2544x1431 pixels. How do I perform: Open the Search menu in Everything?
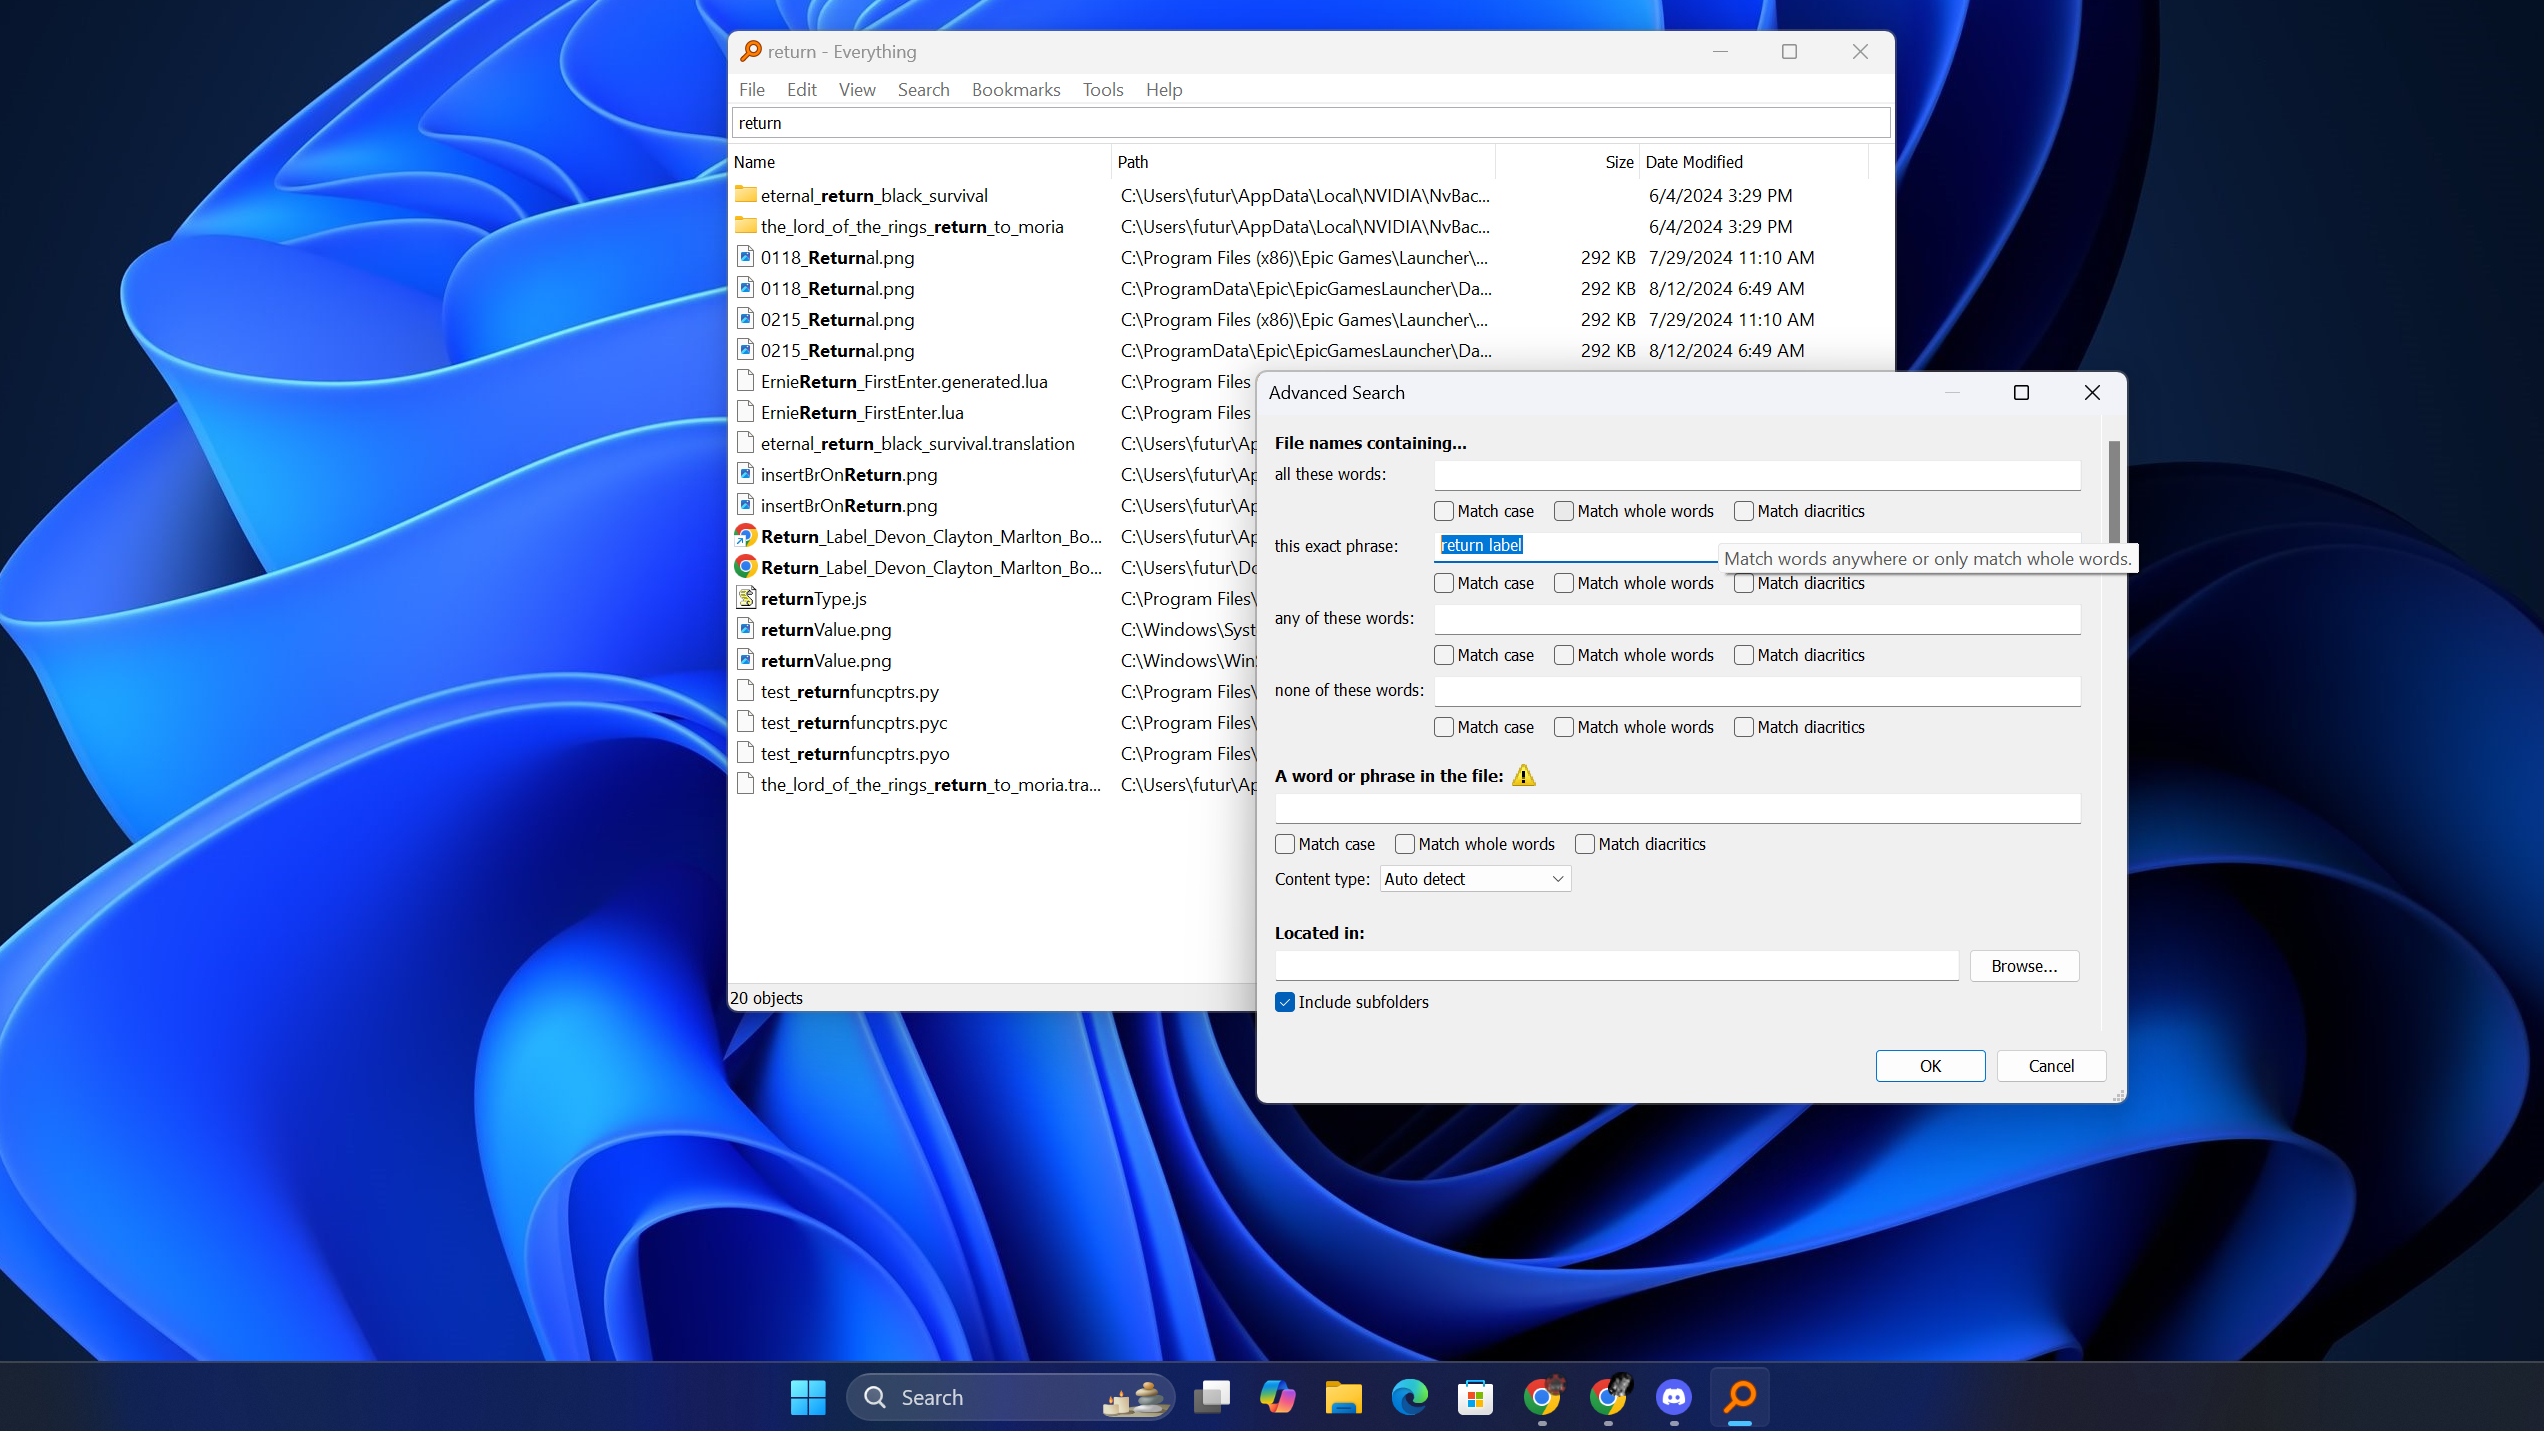[x=921, y=89]
